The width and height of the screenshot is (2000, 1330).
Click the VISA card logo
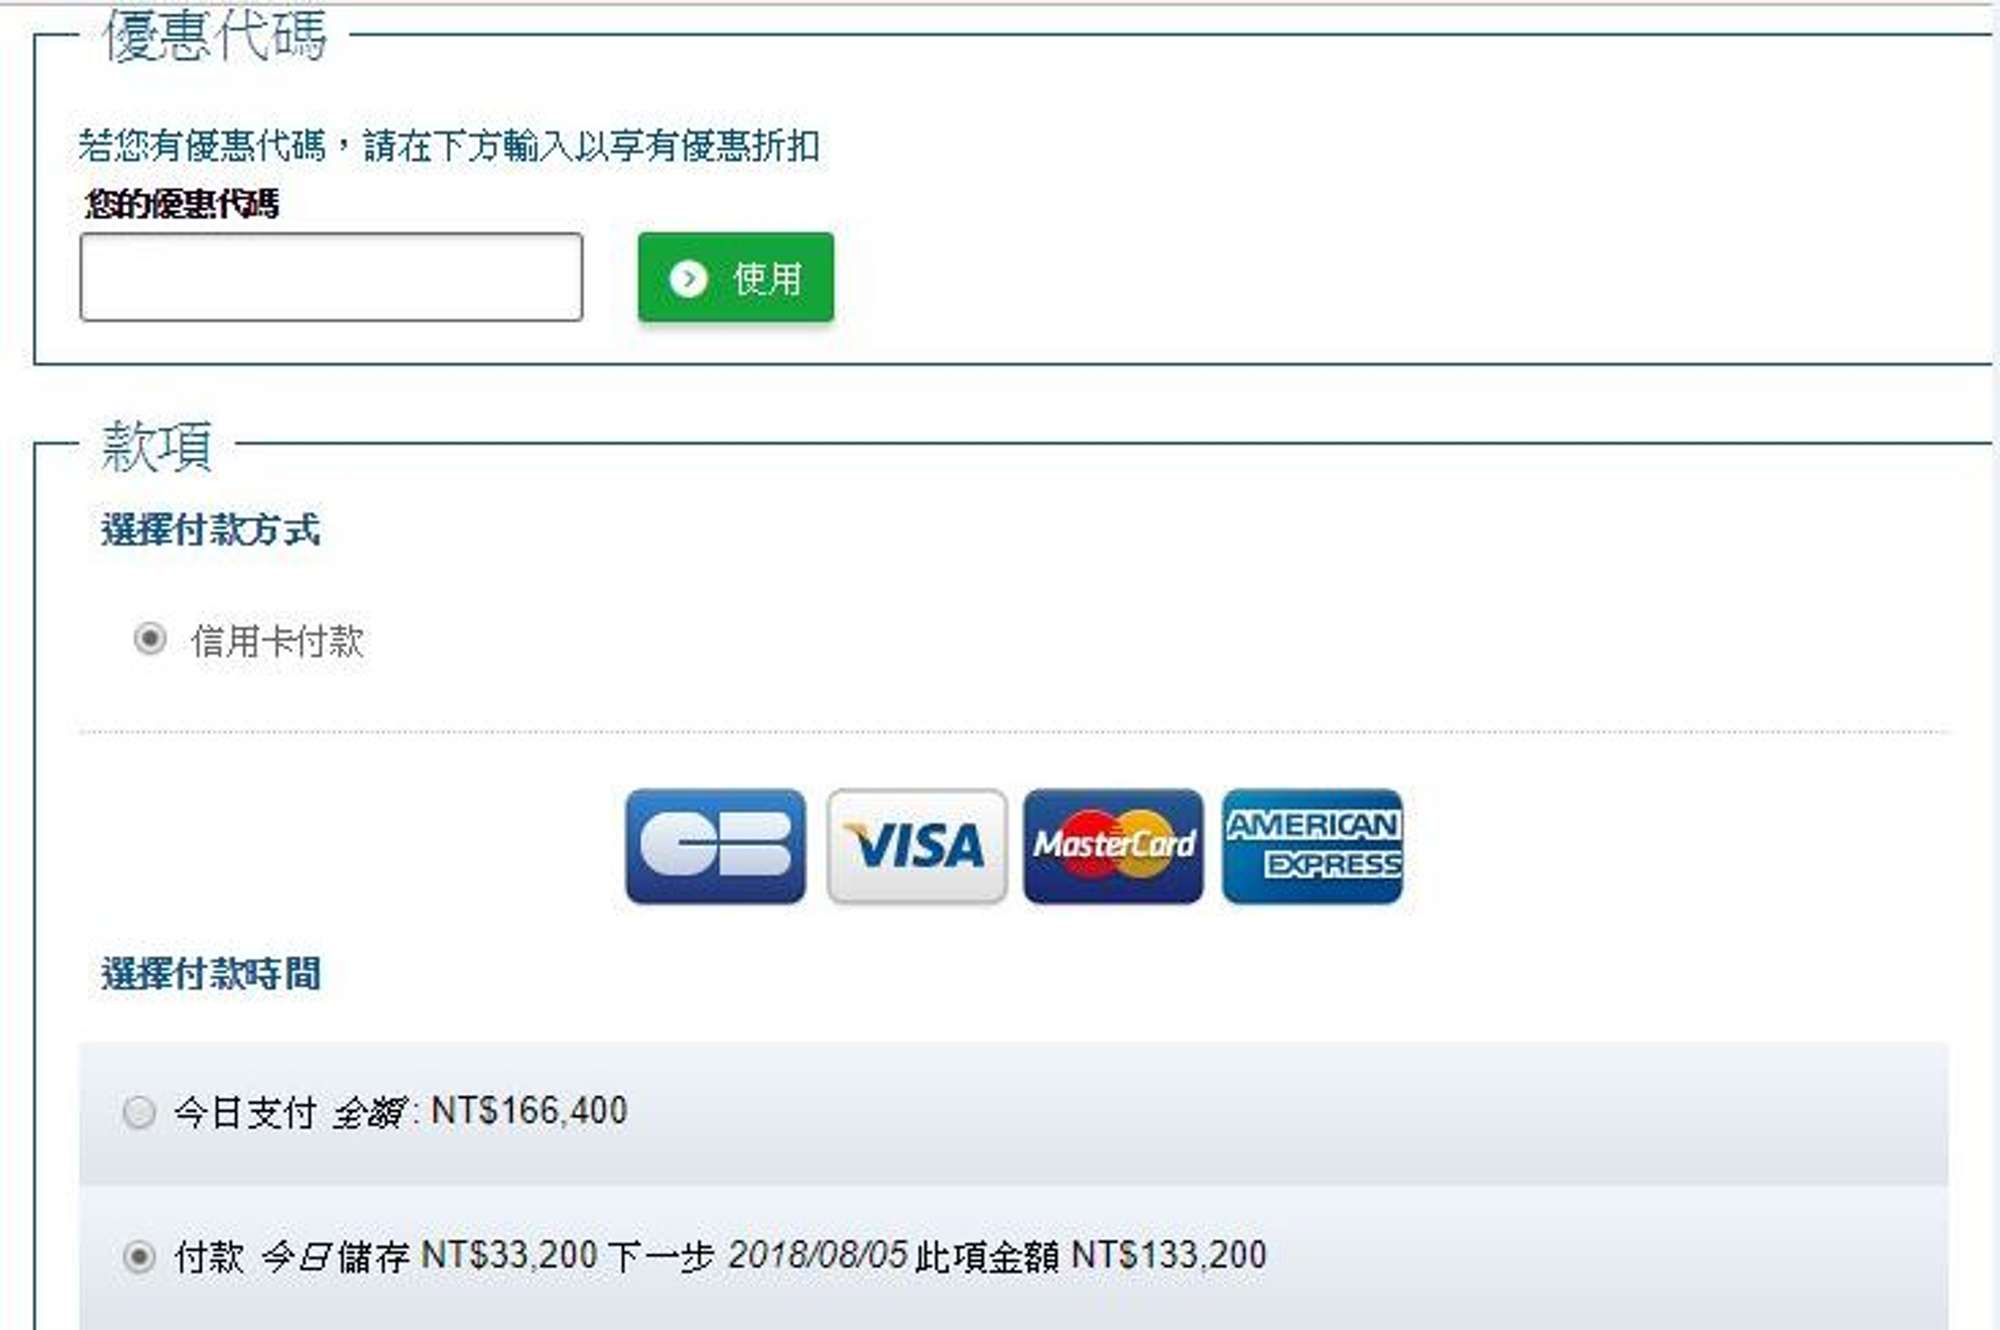pyautogui.click(x=916, y=846)
